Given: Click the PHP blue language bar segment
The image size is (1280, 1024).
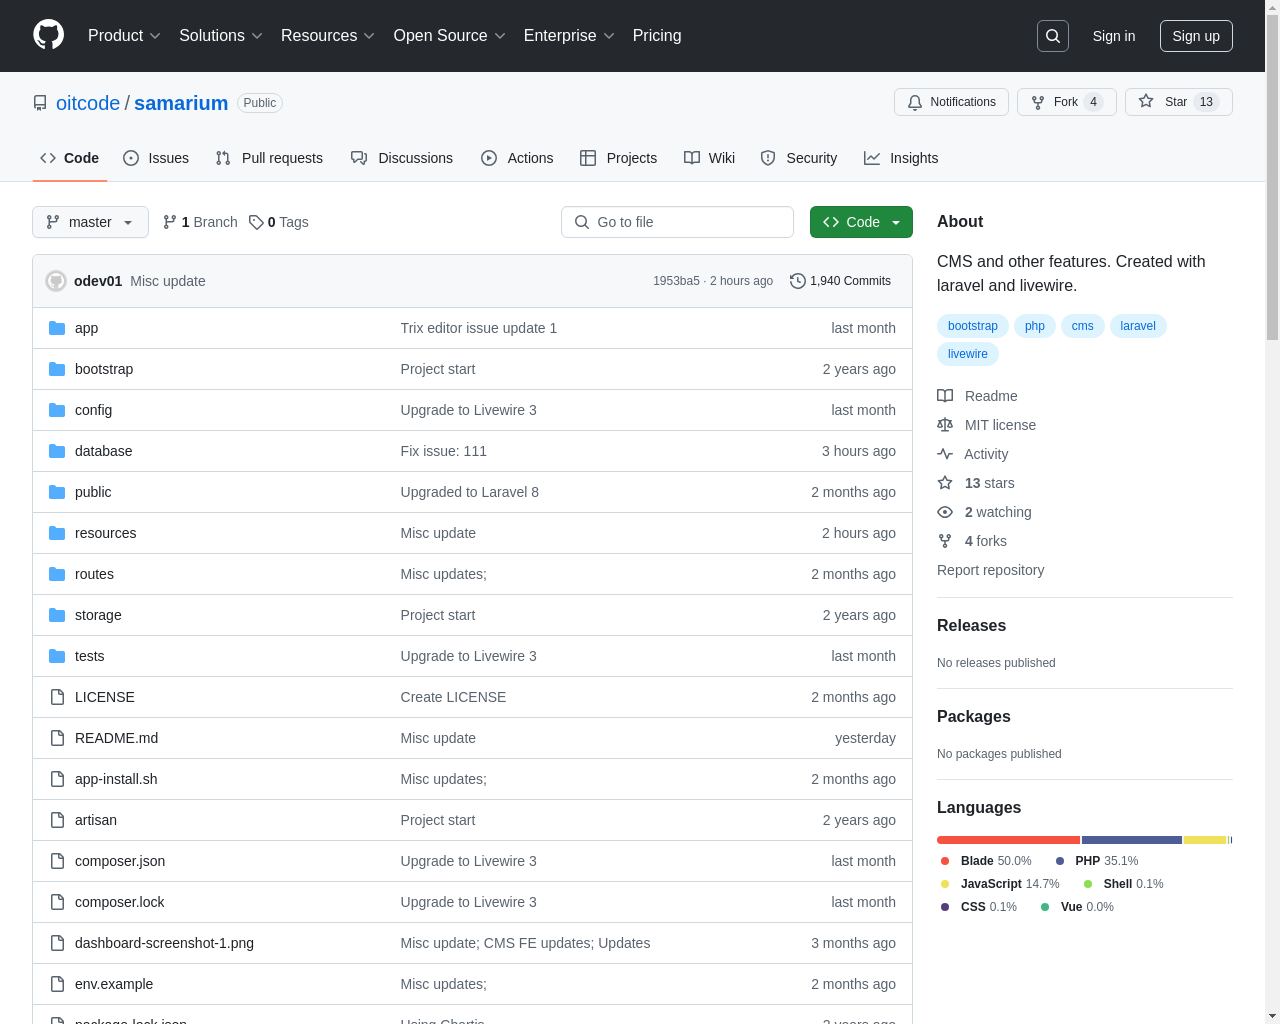Looking at the screenshot, I should tap(1132, 840).
